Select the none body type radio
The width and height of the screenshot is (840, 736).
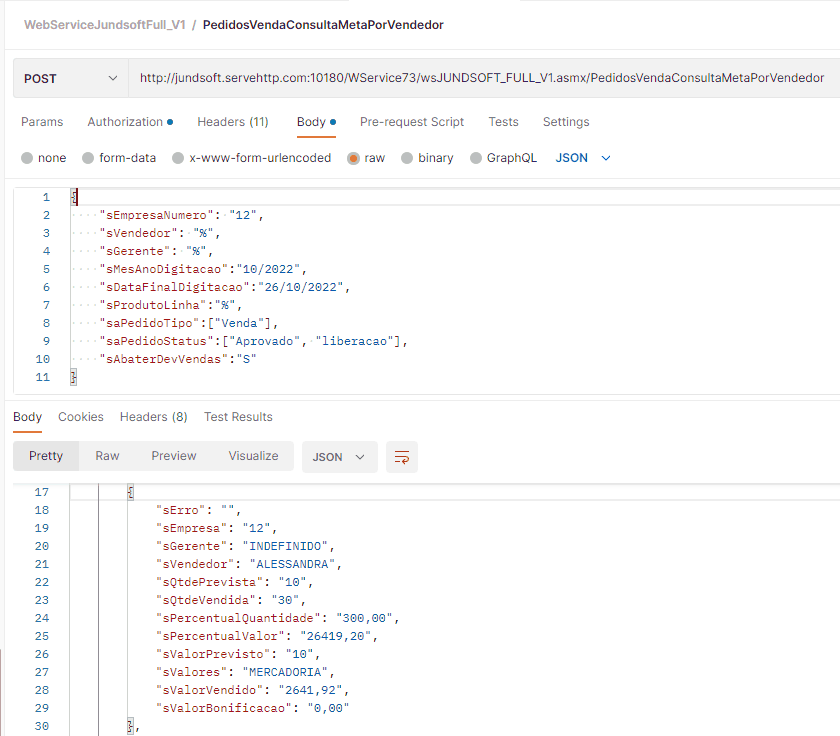coord(27,158)
